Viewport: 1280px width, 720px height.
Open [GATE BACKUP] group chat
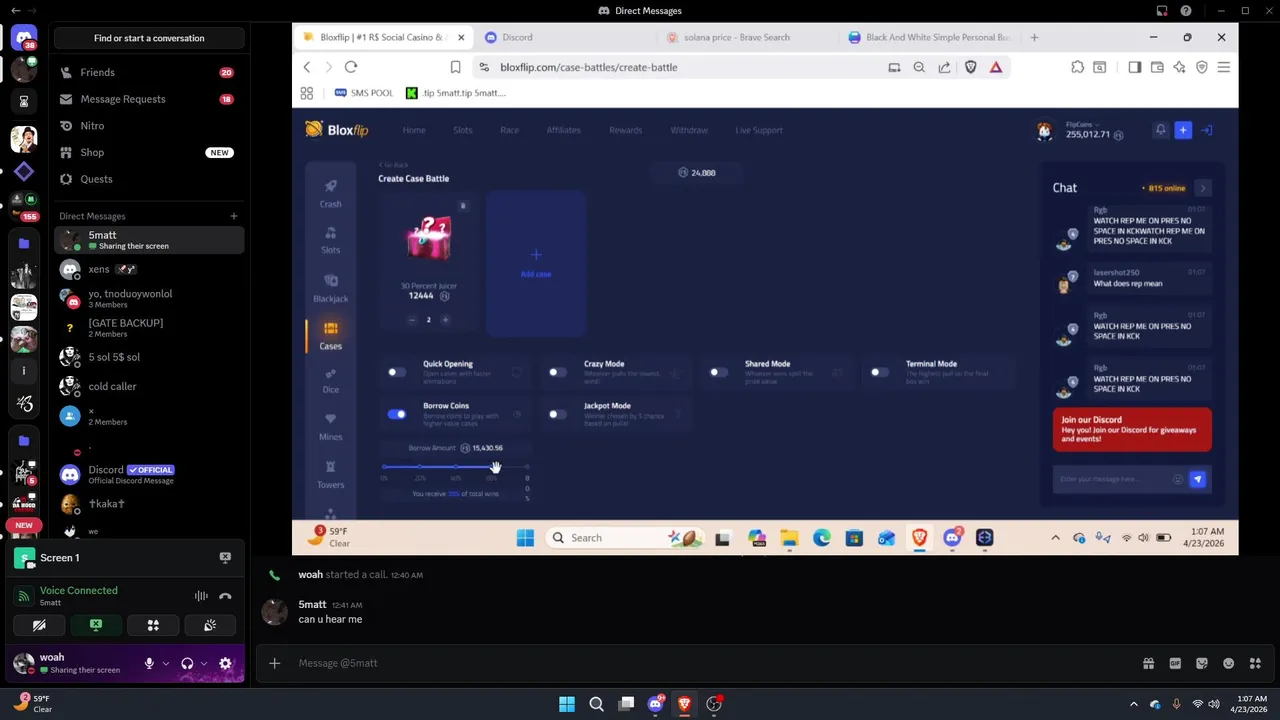[149, 328]
